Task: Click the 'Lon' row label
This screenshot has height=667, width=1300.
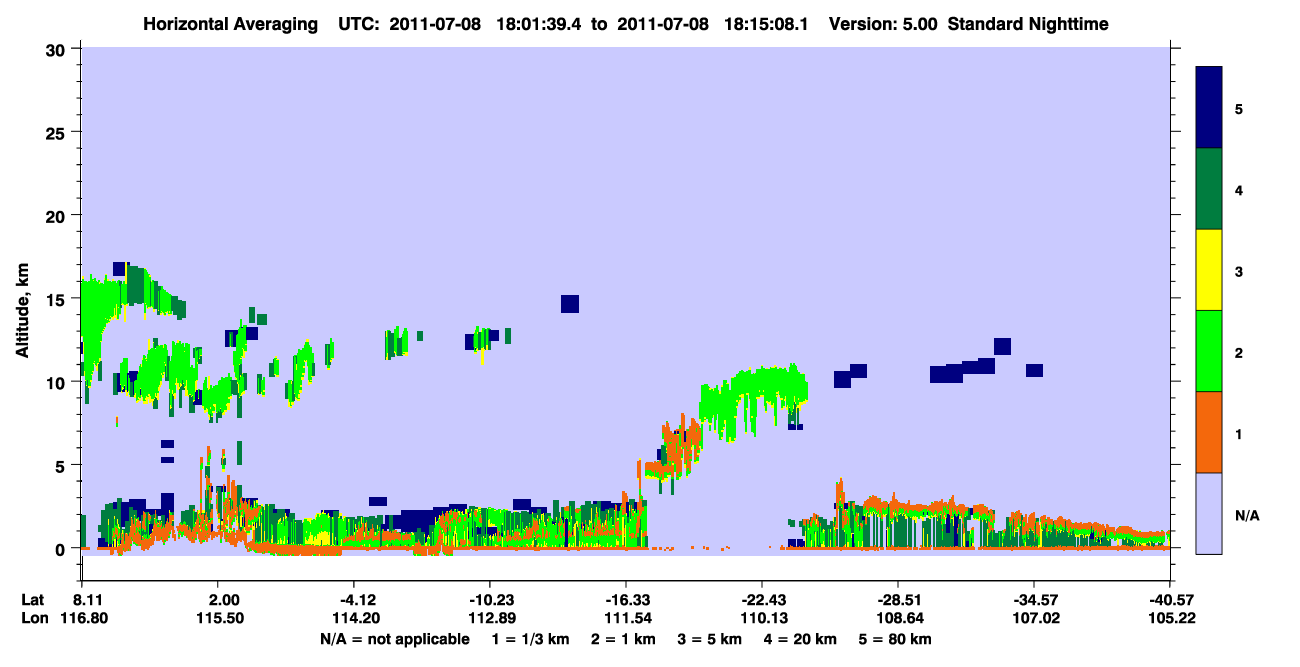Action: coord(34,619)
